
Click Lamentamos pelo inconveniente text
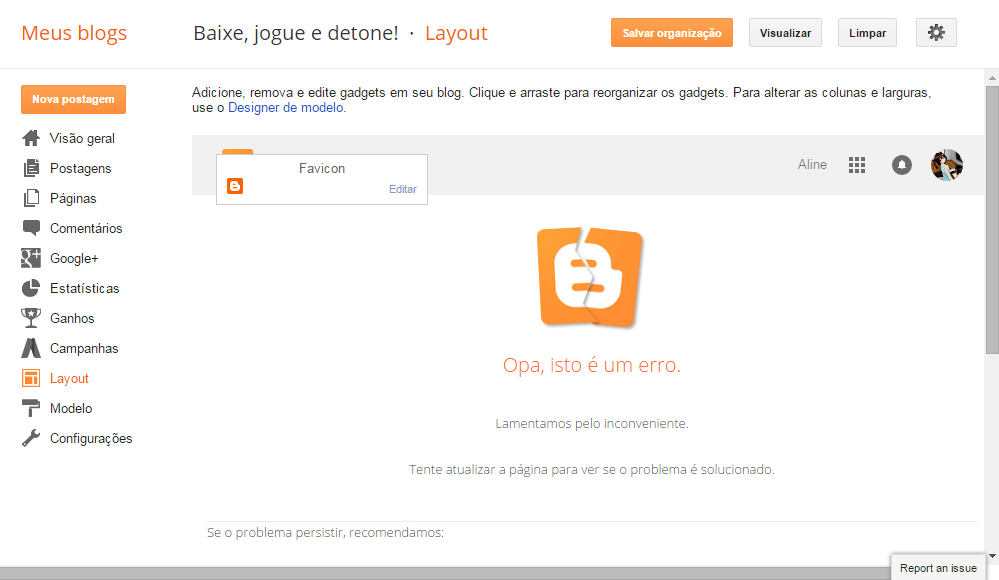click(592, 423)
